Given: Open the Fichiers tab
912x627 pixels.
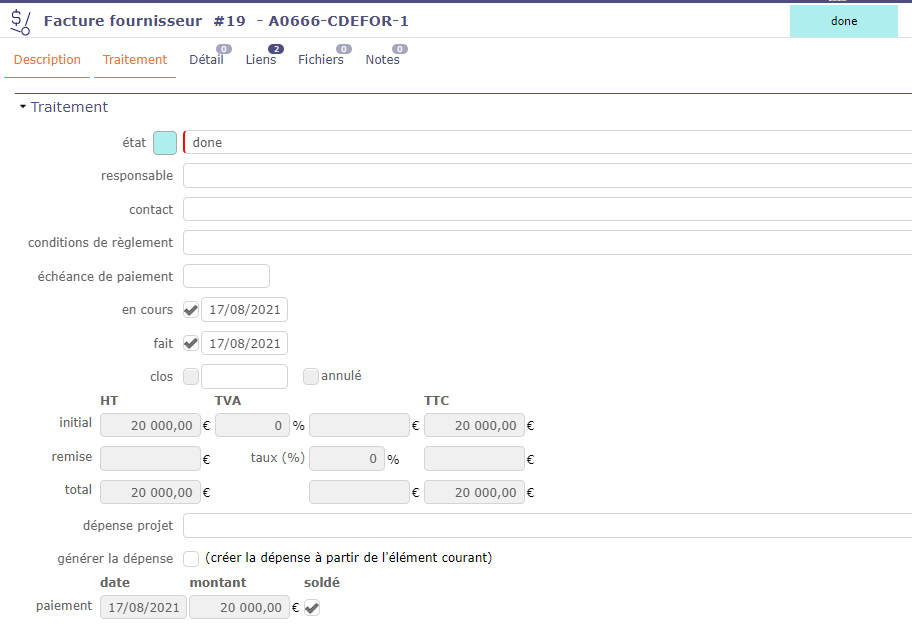Looking at the screenshot, I should (320, 60).
